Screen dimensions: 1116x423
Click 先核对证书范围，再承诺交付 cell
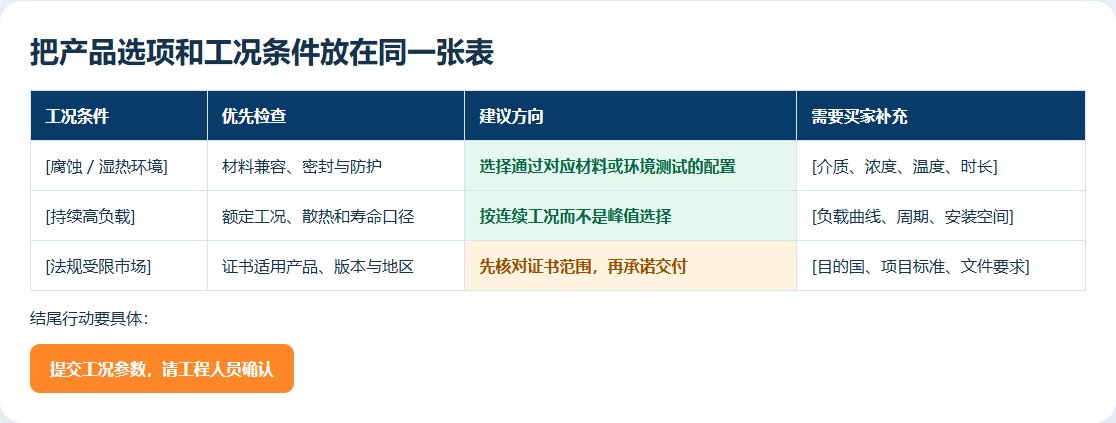[631, 266]
